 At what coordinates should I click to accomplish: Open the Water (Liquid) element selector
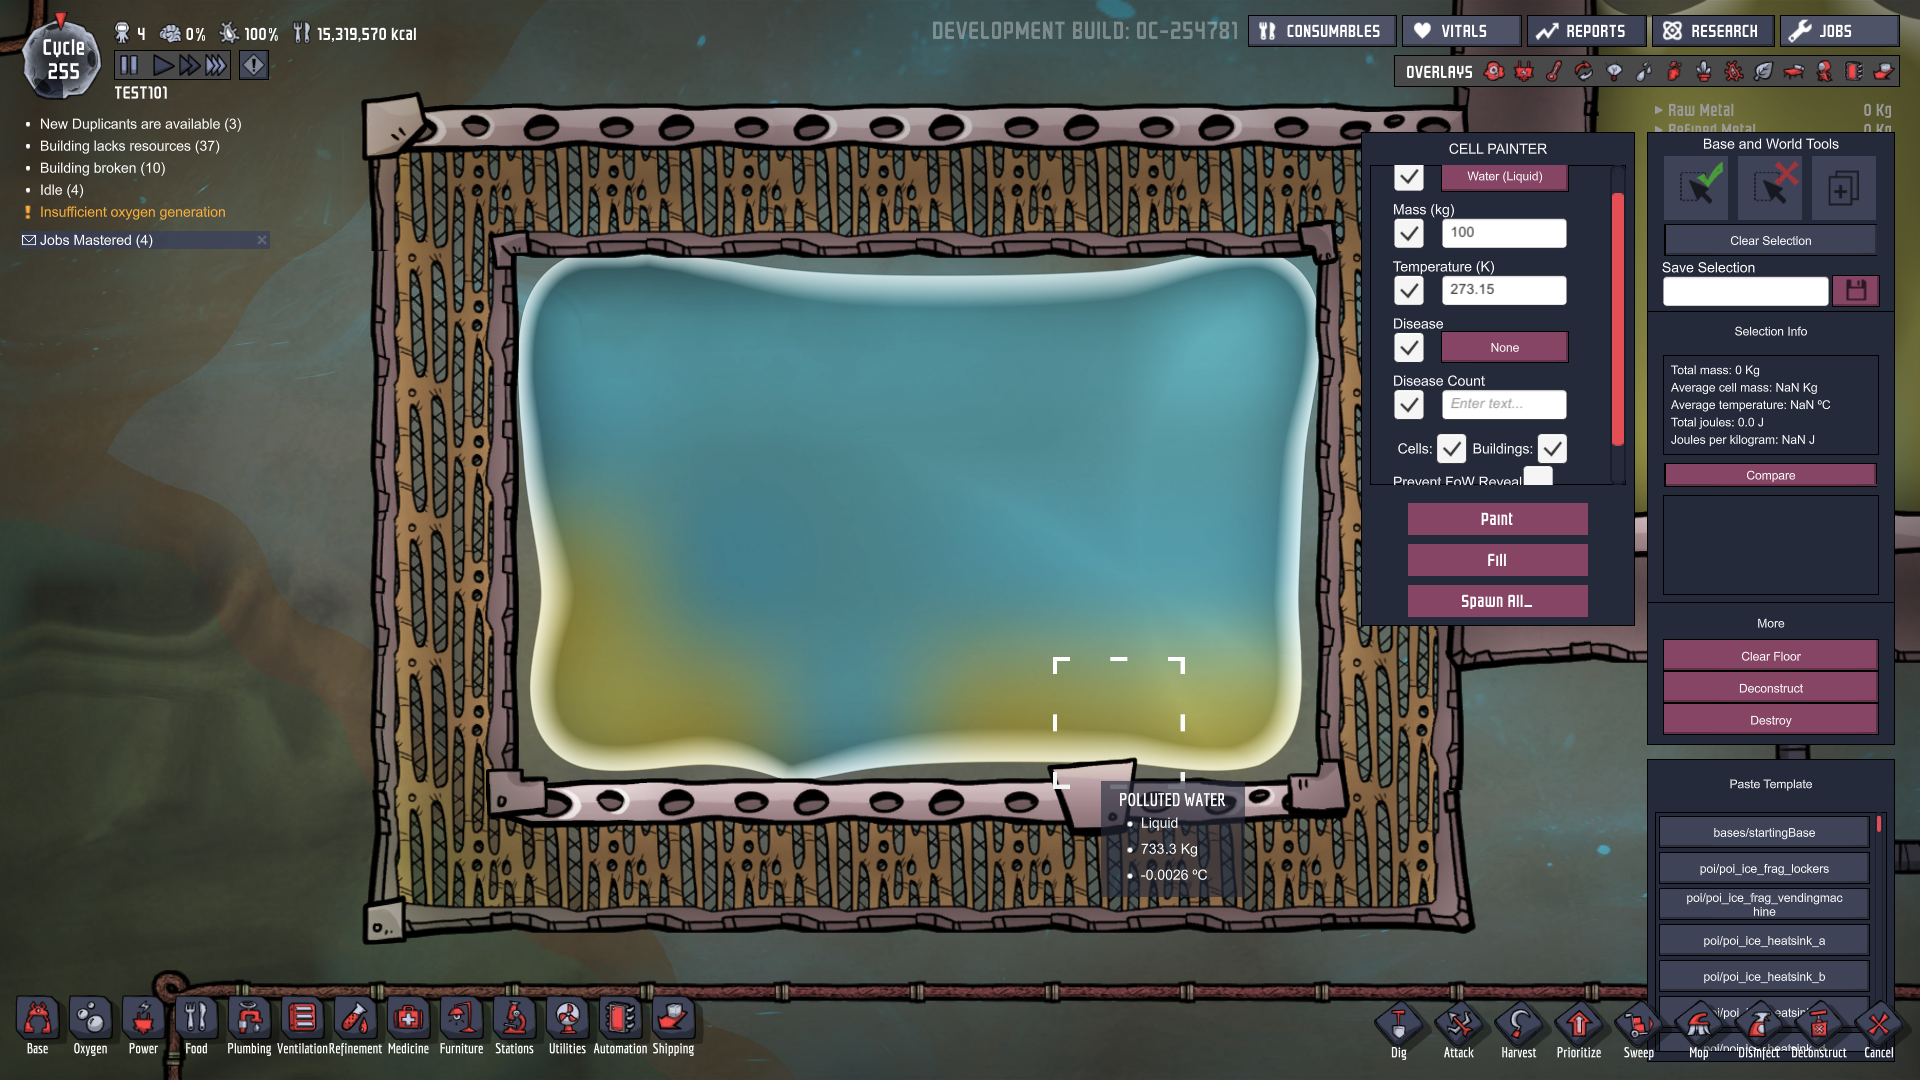click(1504, 177)
